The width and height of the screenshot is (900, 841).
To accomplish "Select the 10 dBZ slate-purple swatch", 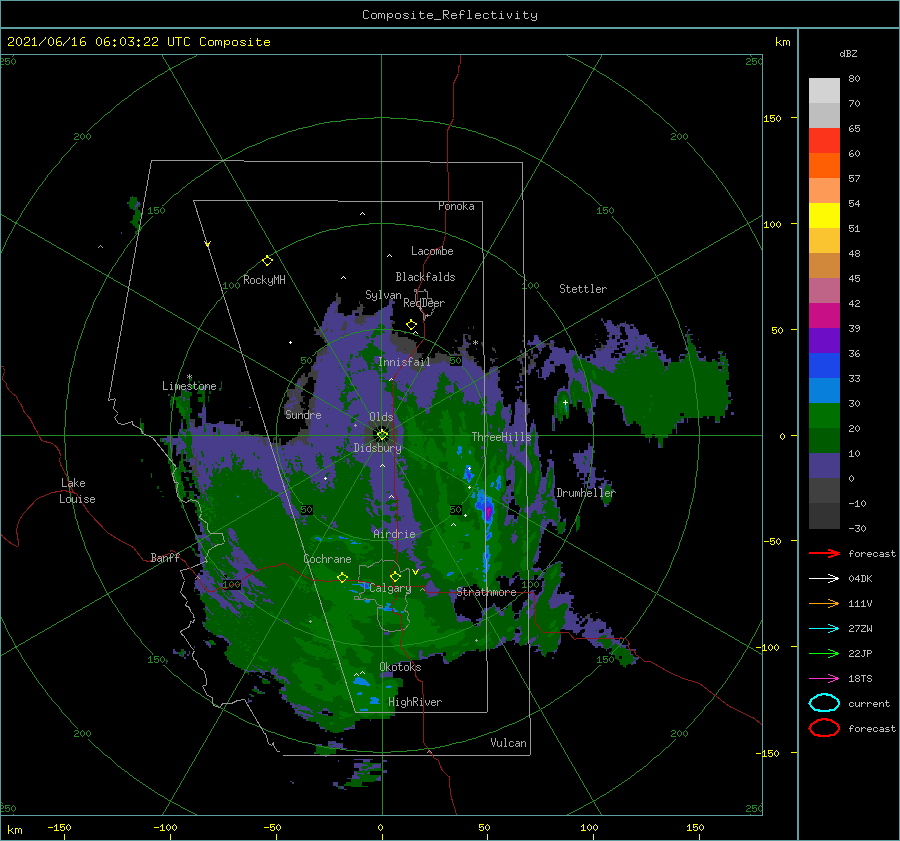I will [x=824, y=466].
